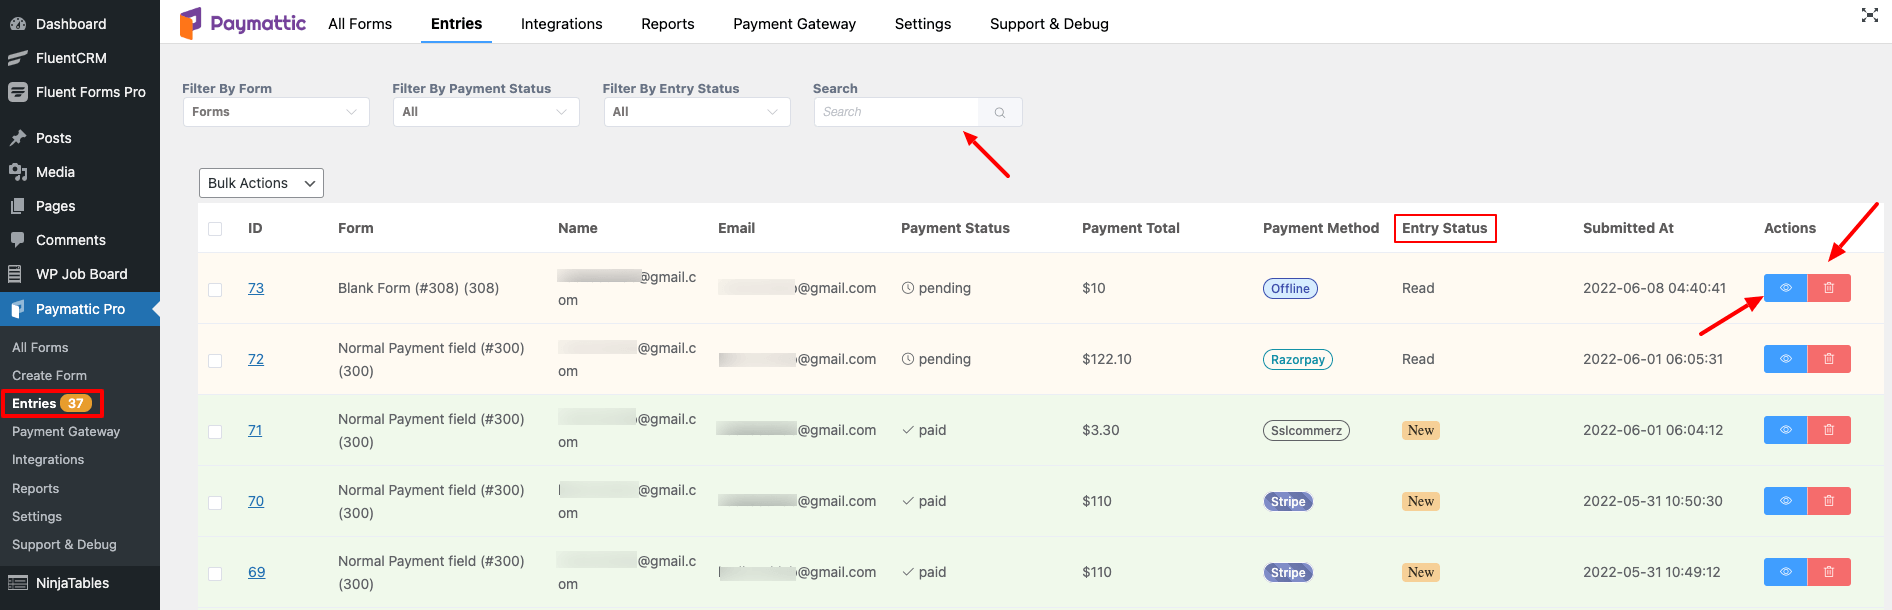Select the checkbox for entry 71
Screen dimensions: 1892x610
pyautogui.click(x=215, y=431)
